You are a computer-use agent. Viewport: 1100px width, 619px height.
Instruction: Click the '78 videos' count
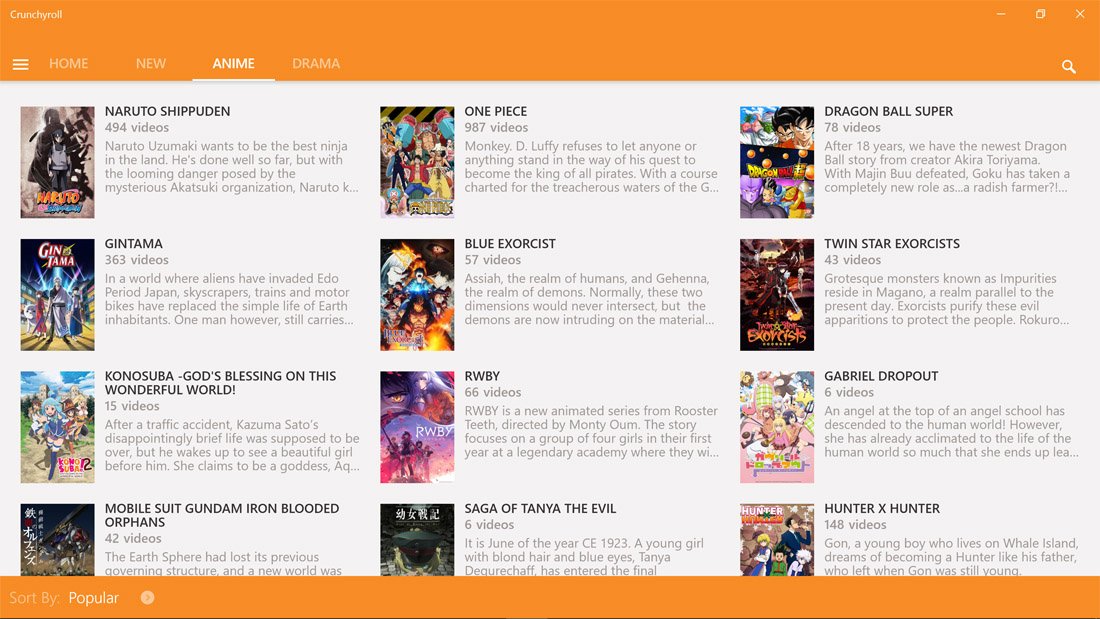coord(852,128)
